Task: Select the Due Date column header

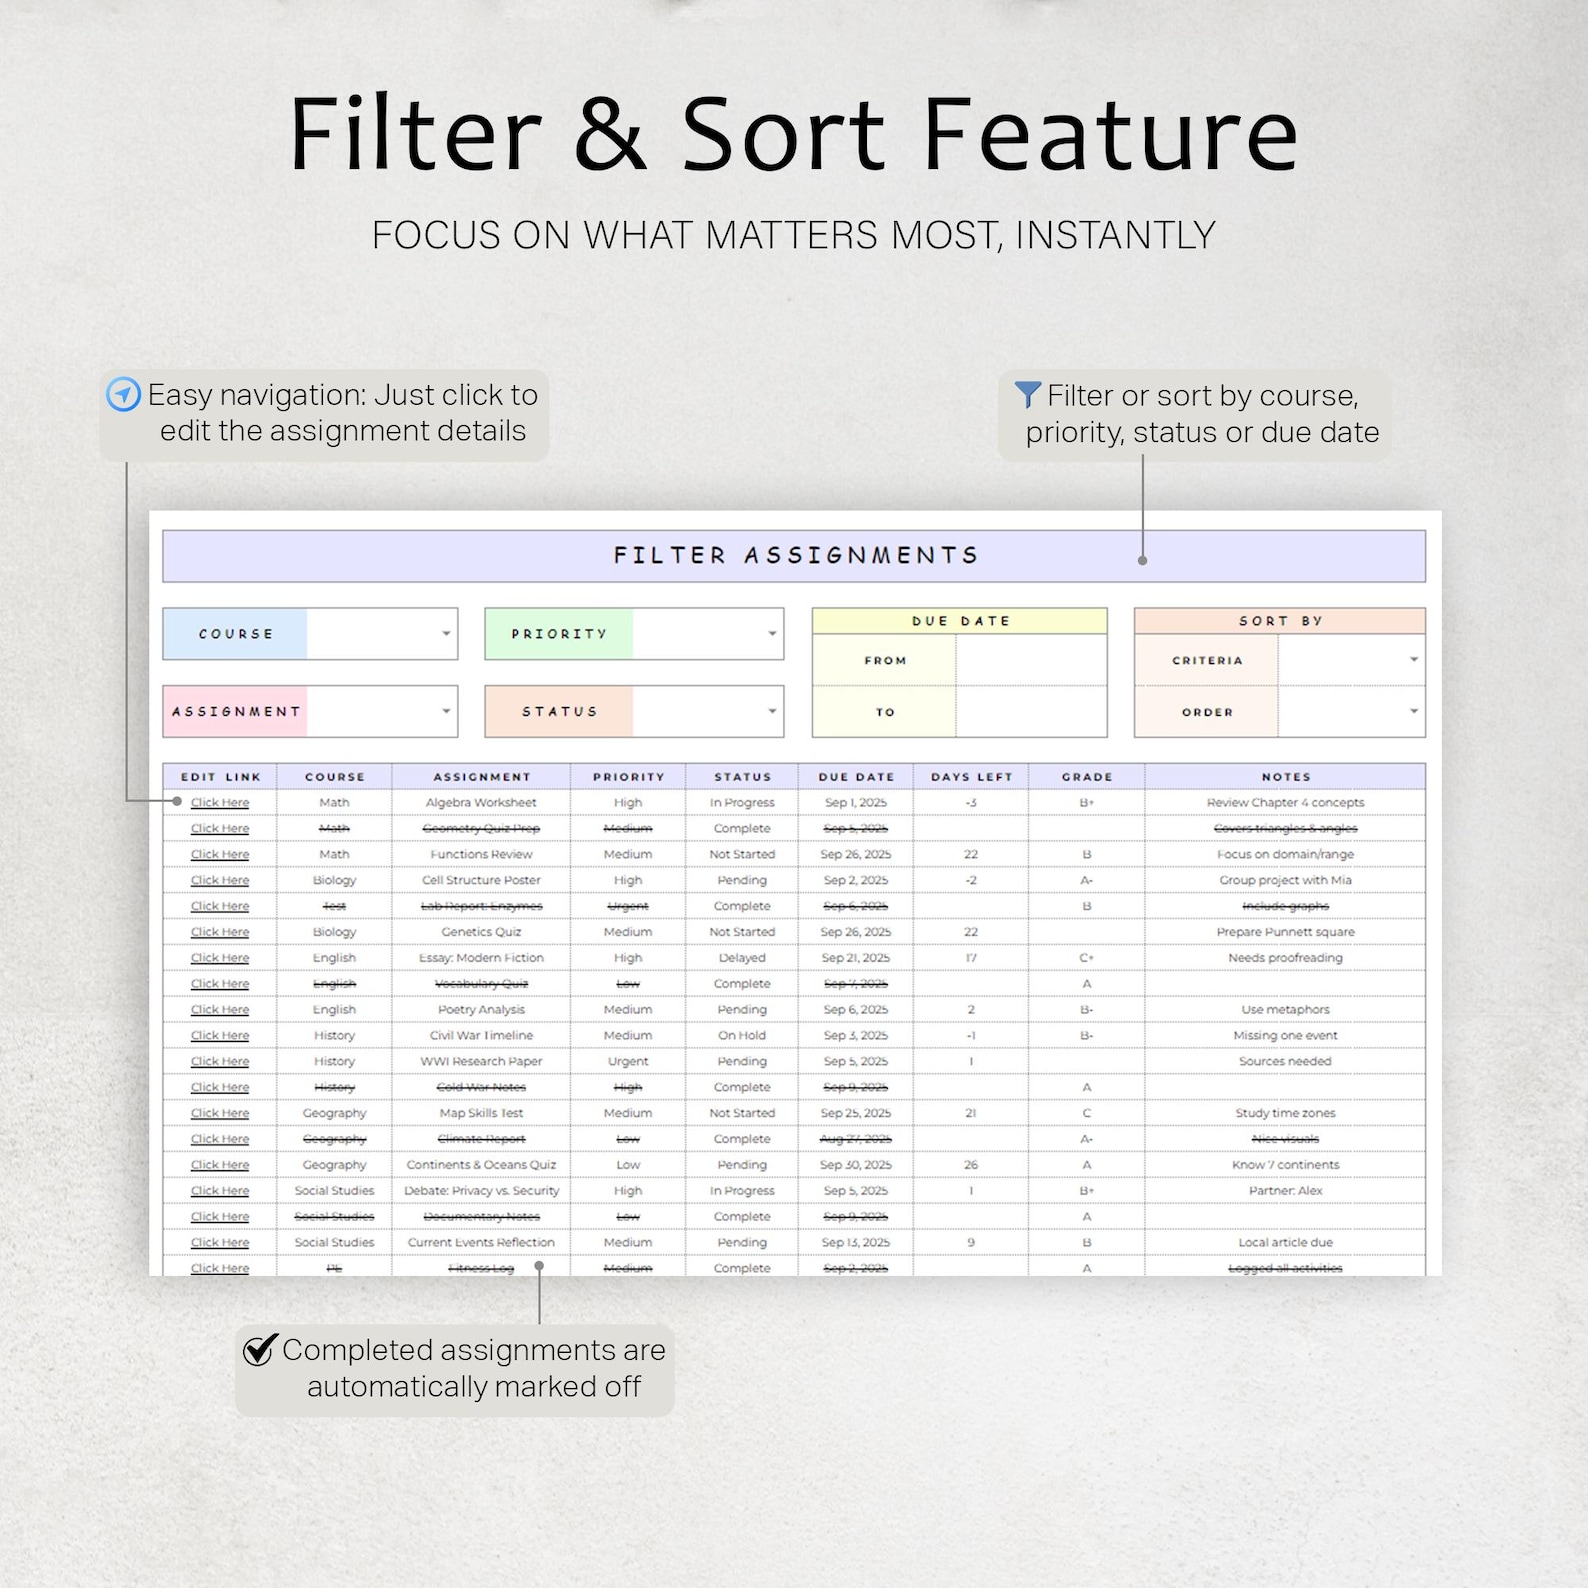Action: pyautogui.click(x=856, y=777)
